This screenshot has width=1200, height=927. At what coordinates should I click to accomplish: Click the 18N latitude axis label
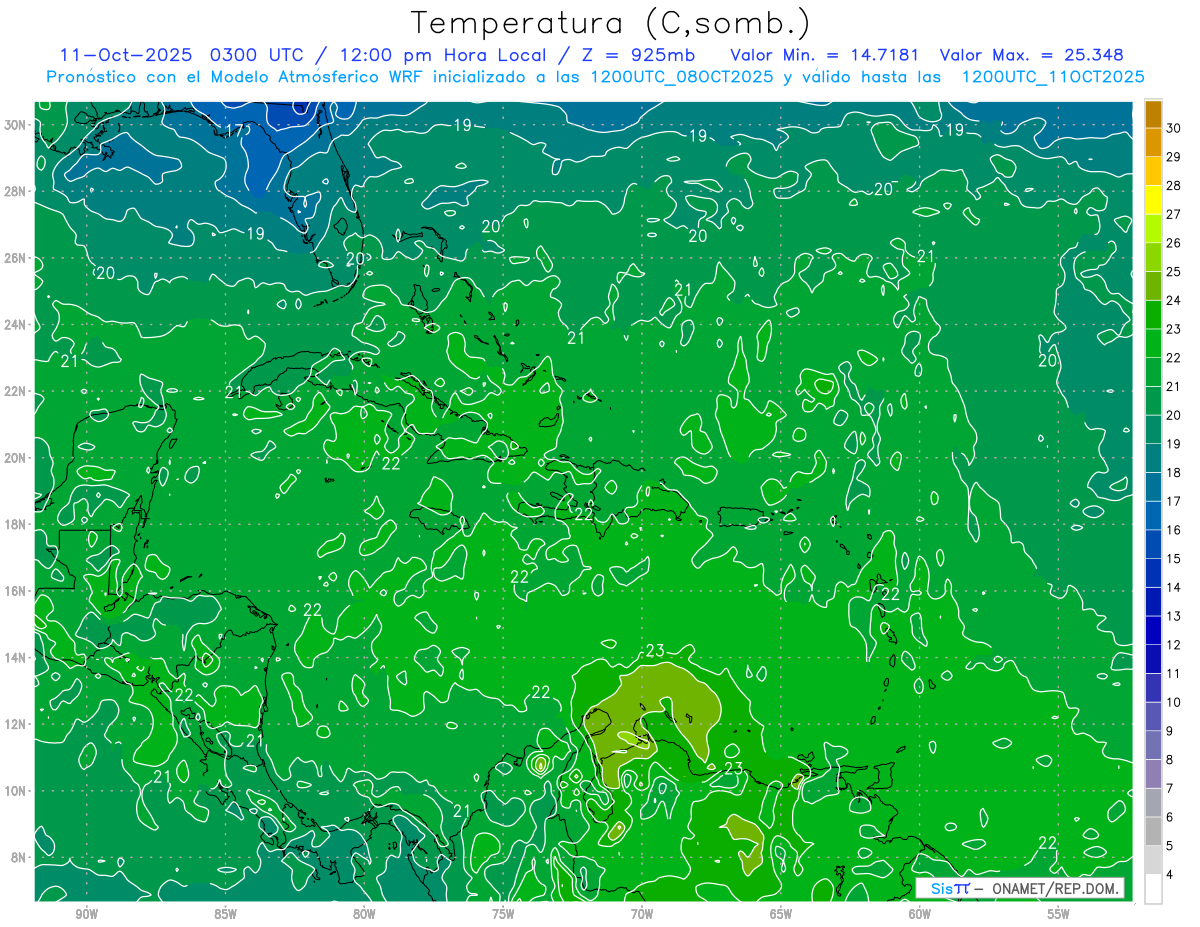(x=17, y=524)
